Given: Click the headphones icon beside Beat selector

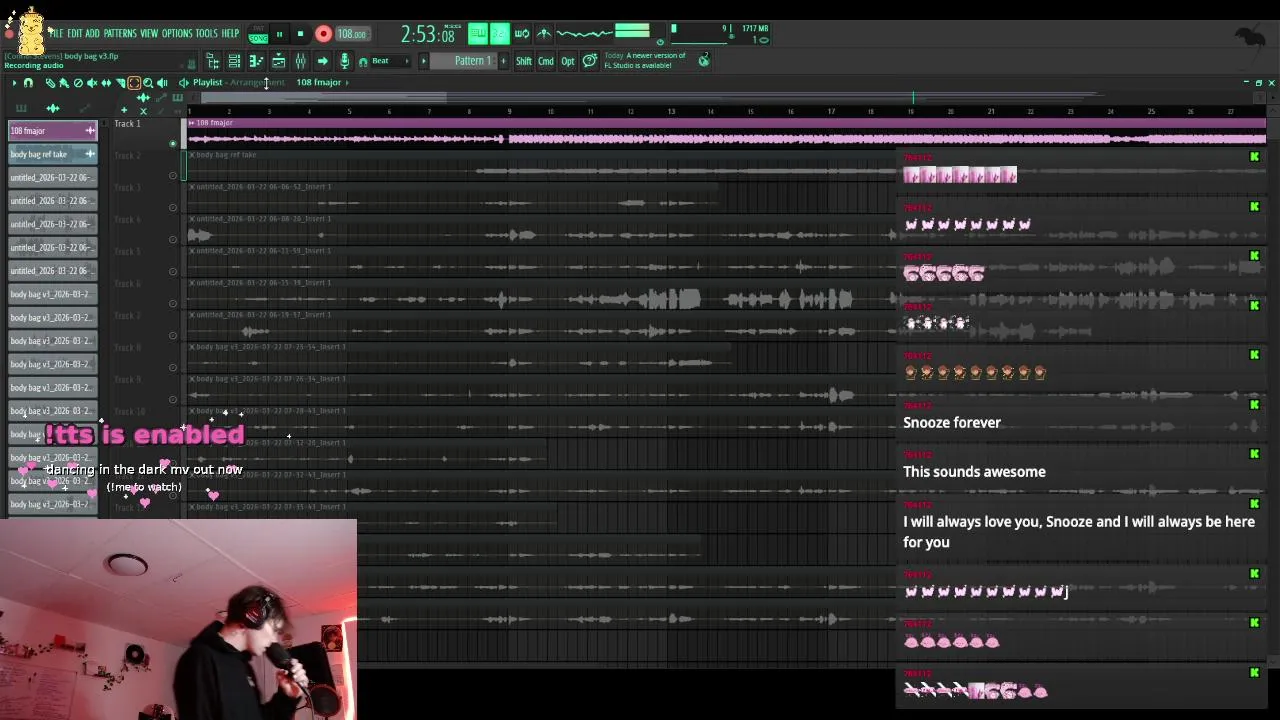Looking at the screenshot, I should 363,62.
